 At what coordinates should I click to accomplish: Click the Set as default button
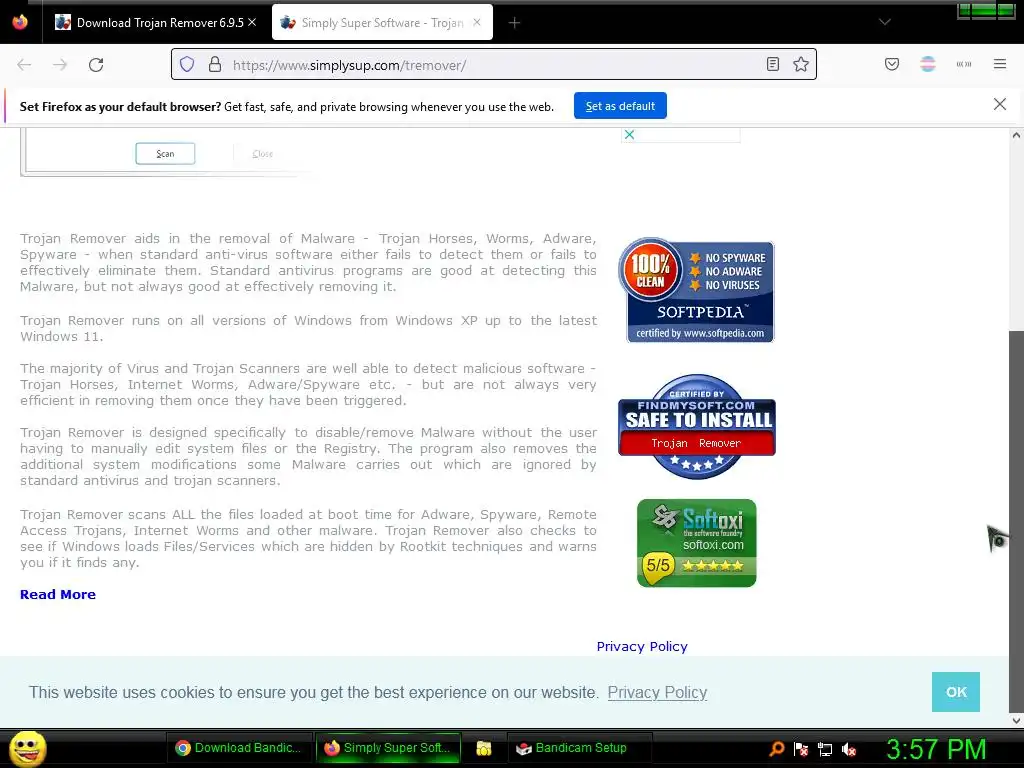[x=620, y=106]
